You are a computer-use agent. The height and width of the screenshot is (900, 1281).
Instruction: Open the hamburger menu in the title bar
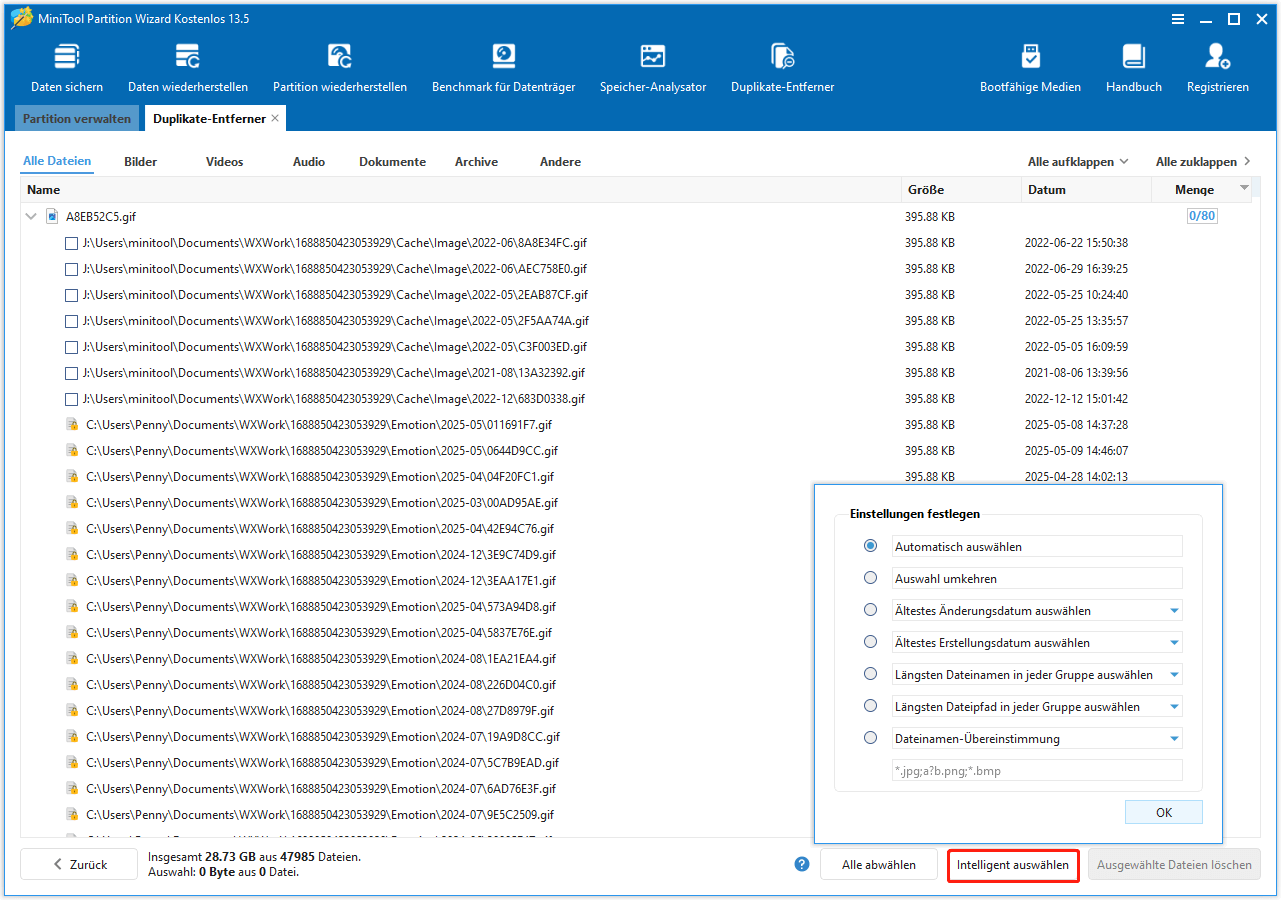pos(1178,18)
